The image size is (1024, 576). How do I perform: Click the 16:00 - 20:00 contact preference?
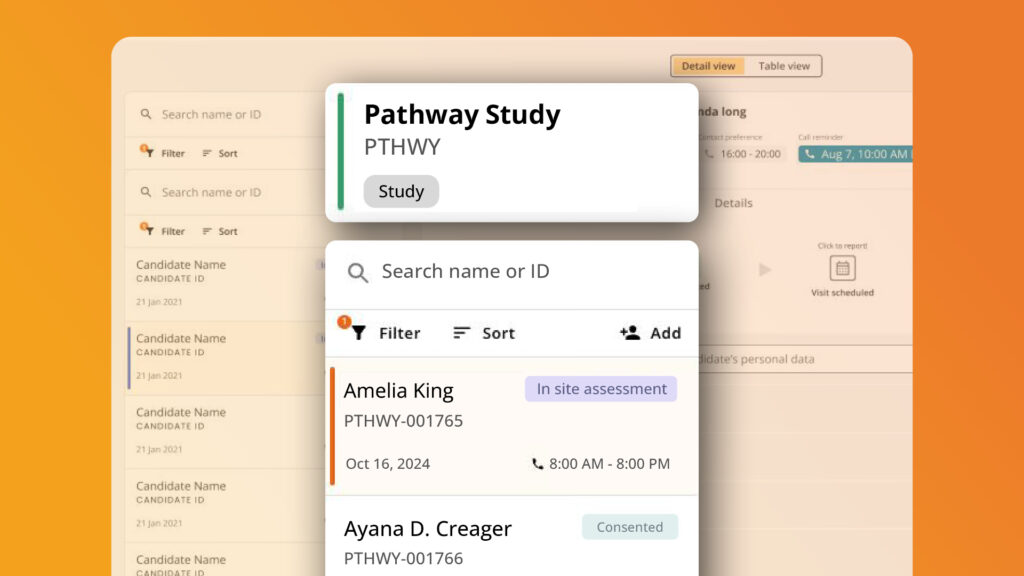(x=750, y=154)
